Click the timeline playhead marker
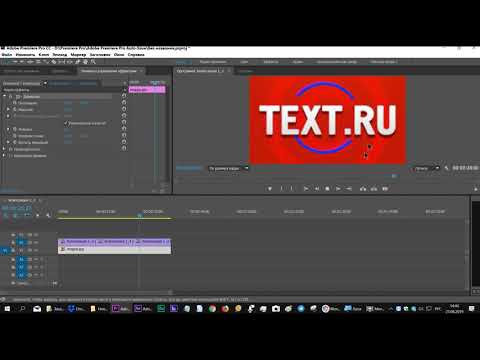Image resolution: width=480 pixels, height=360 pixels. pyautogui.click(x=140, y=215)
